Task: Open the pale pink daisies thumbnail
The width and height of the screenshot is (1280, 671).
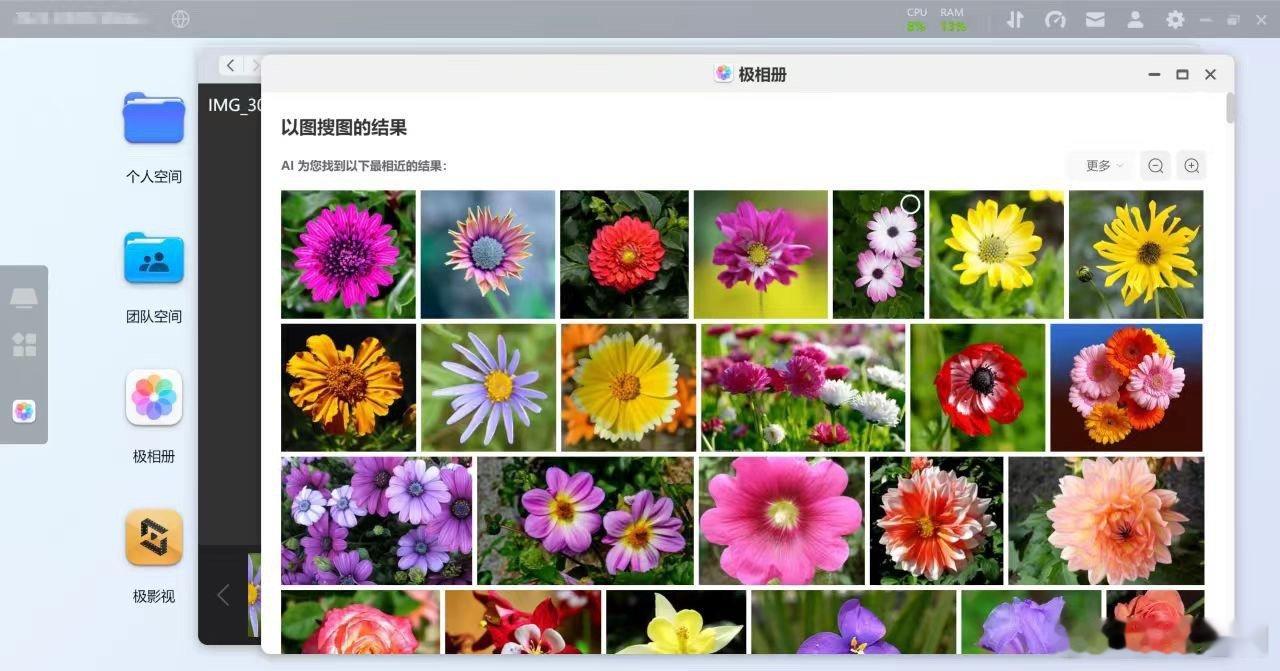Action: tap(879, 254)
